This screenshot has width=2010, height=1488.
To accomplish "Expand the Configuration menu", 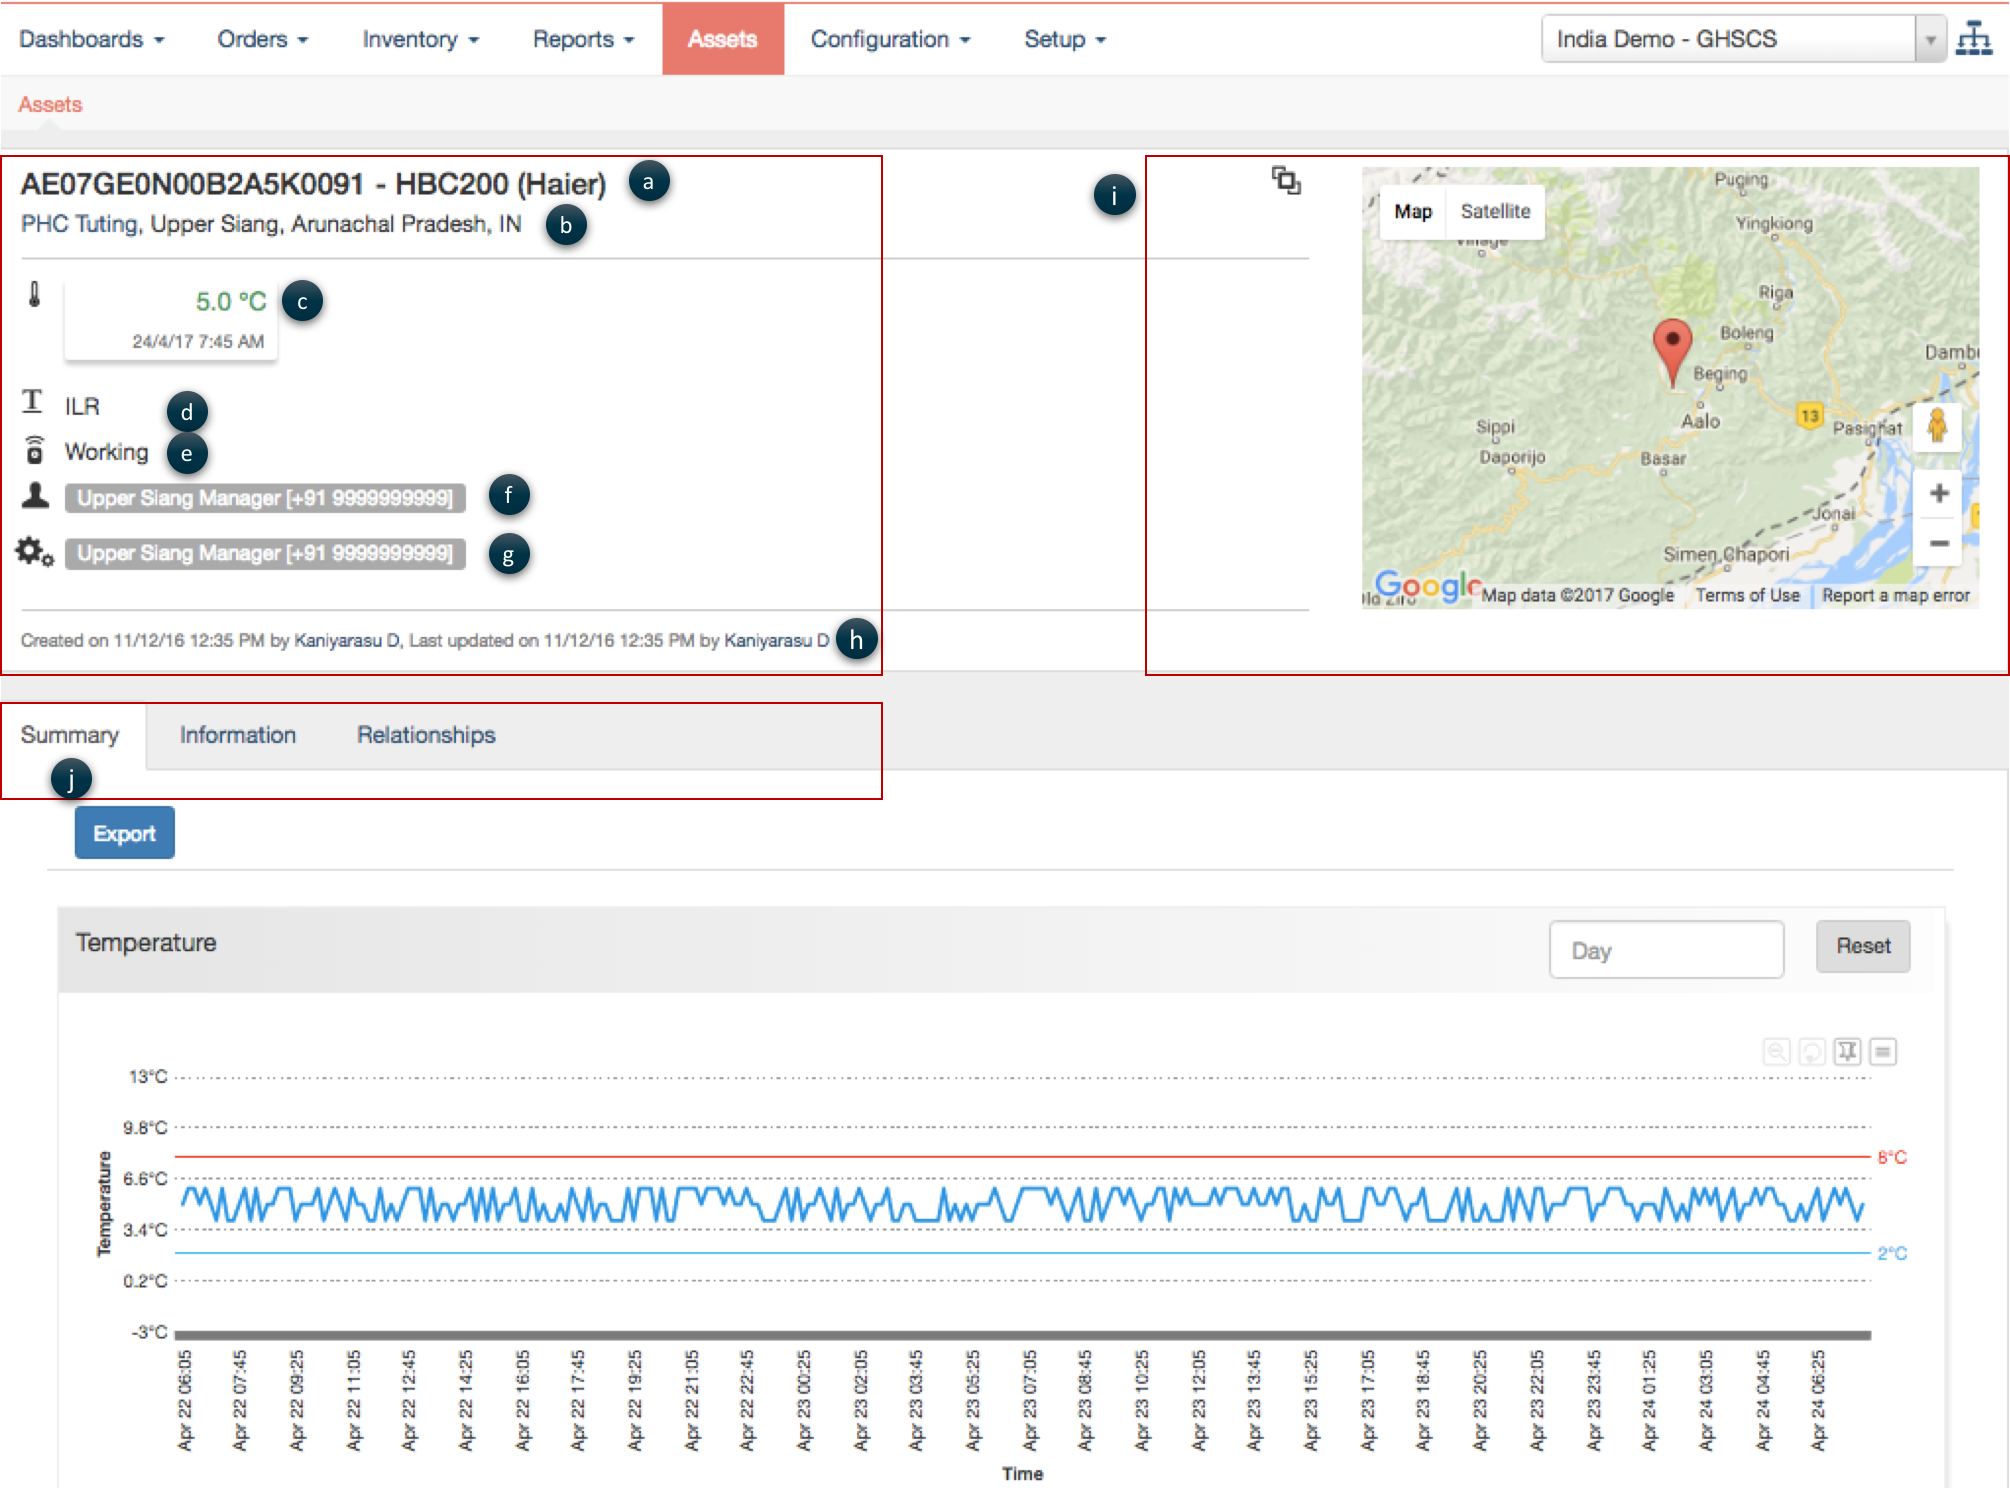I will [x=889, y=40].
